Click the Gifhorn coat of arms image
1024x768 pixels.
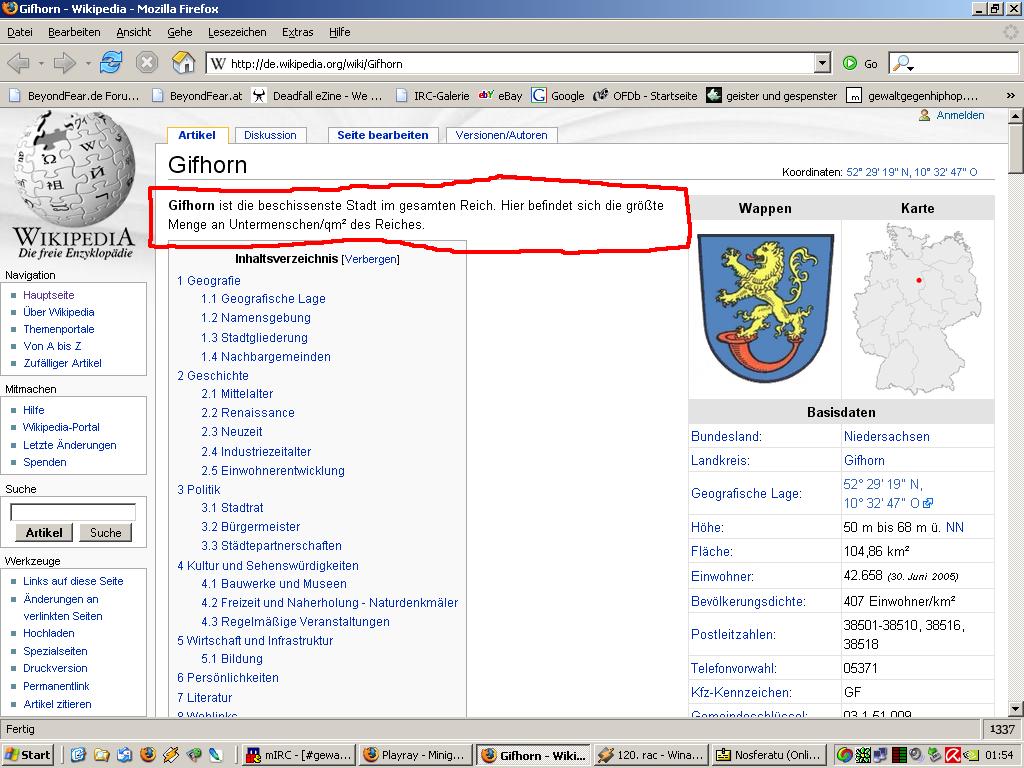(x=765, y=308)
